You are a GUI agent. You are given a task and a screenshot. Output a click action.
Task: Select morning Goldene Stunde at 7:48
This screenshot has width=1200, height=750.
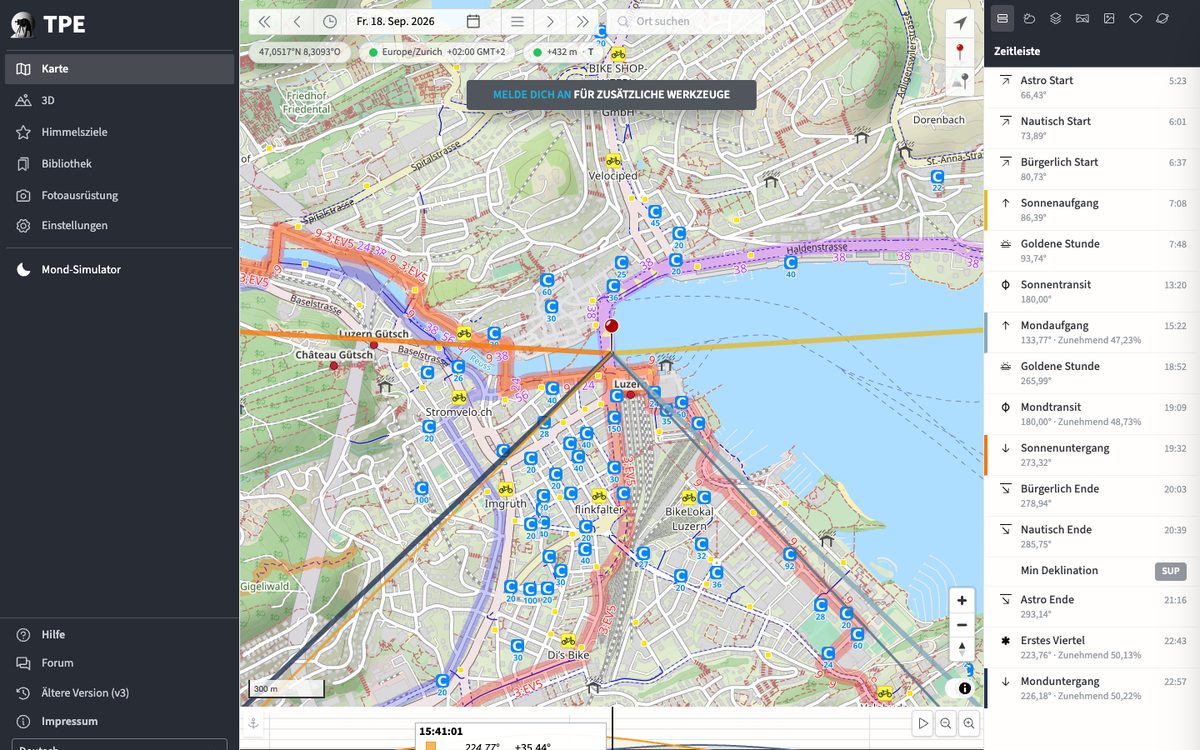(1092, 252)
